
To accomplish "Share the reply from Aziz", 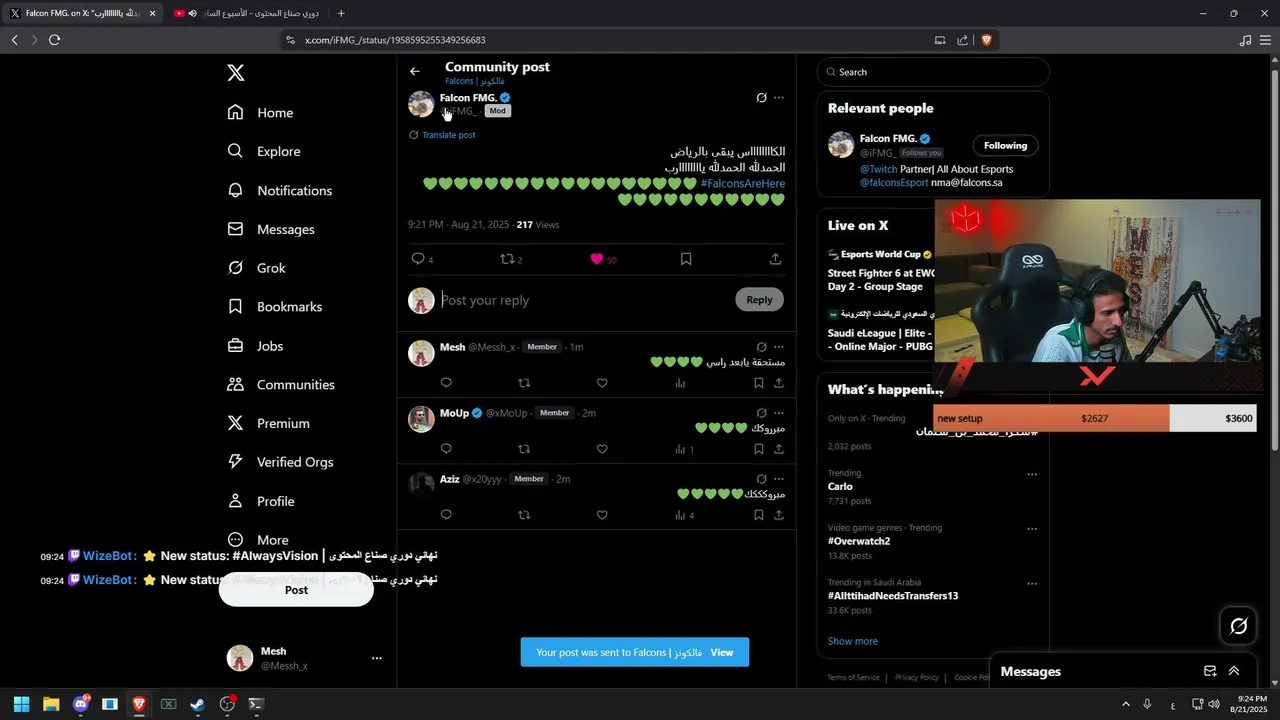I will 779,515.
